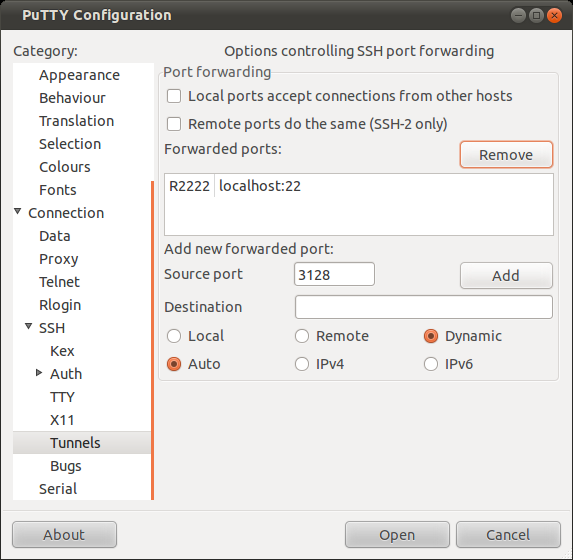Choose the IPv6 radio button
573x560 pixels.
(x=431, y=364)
